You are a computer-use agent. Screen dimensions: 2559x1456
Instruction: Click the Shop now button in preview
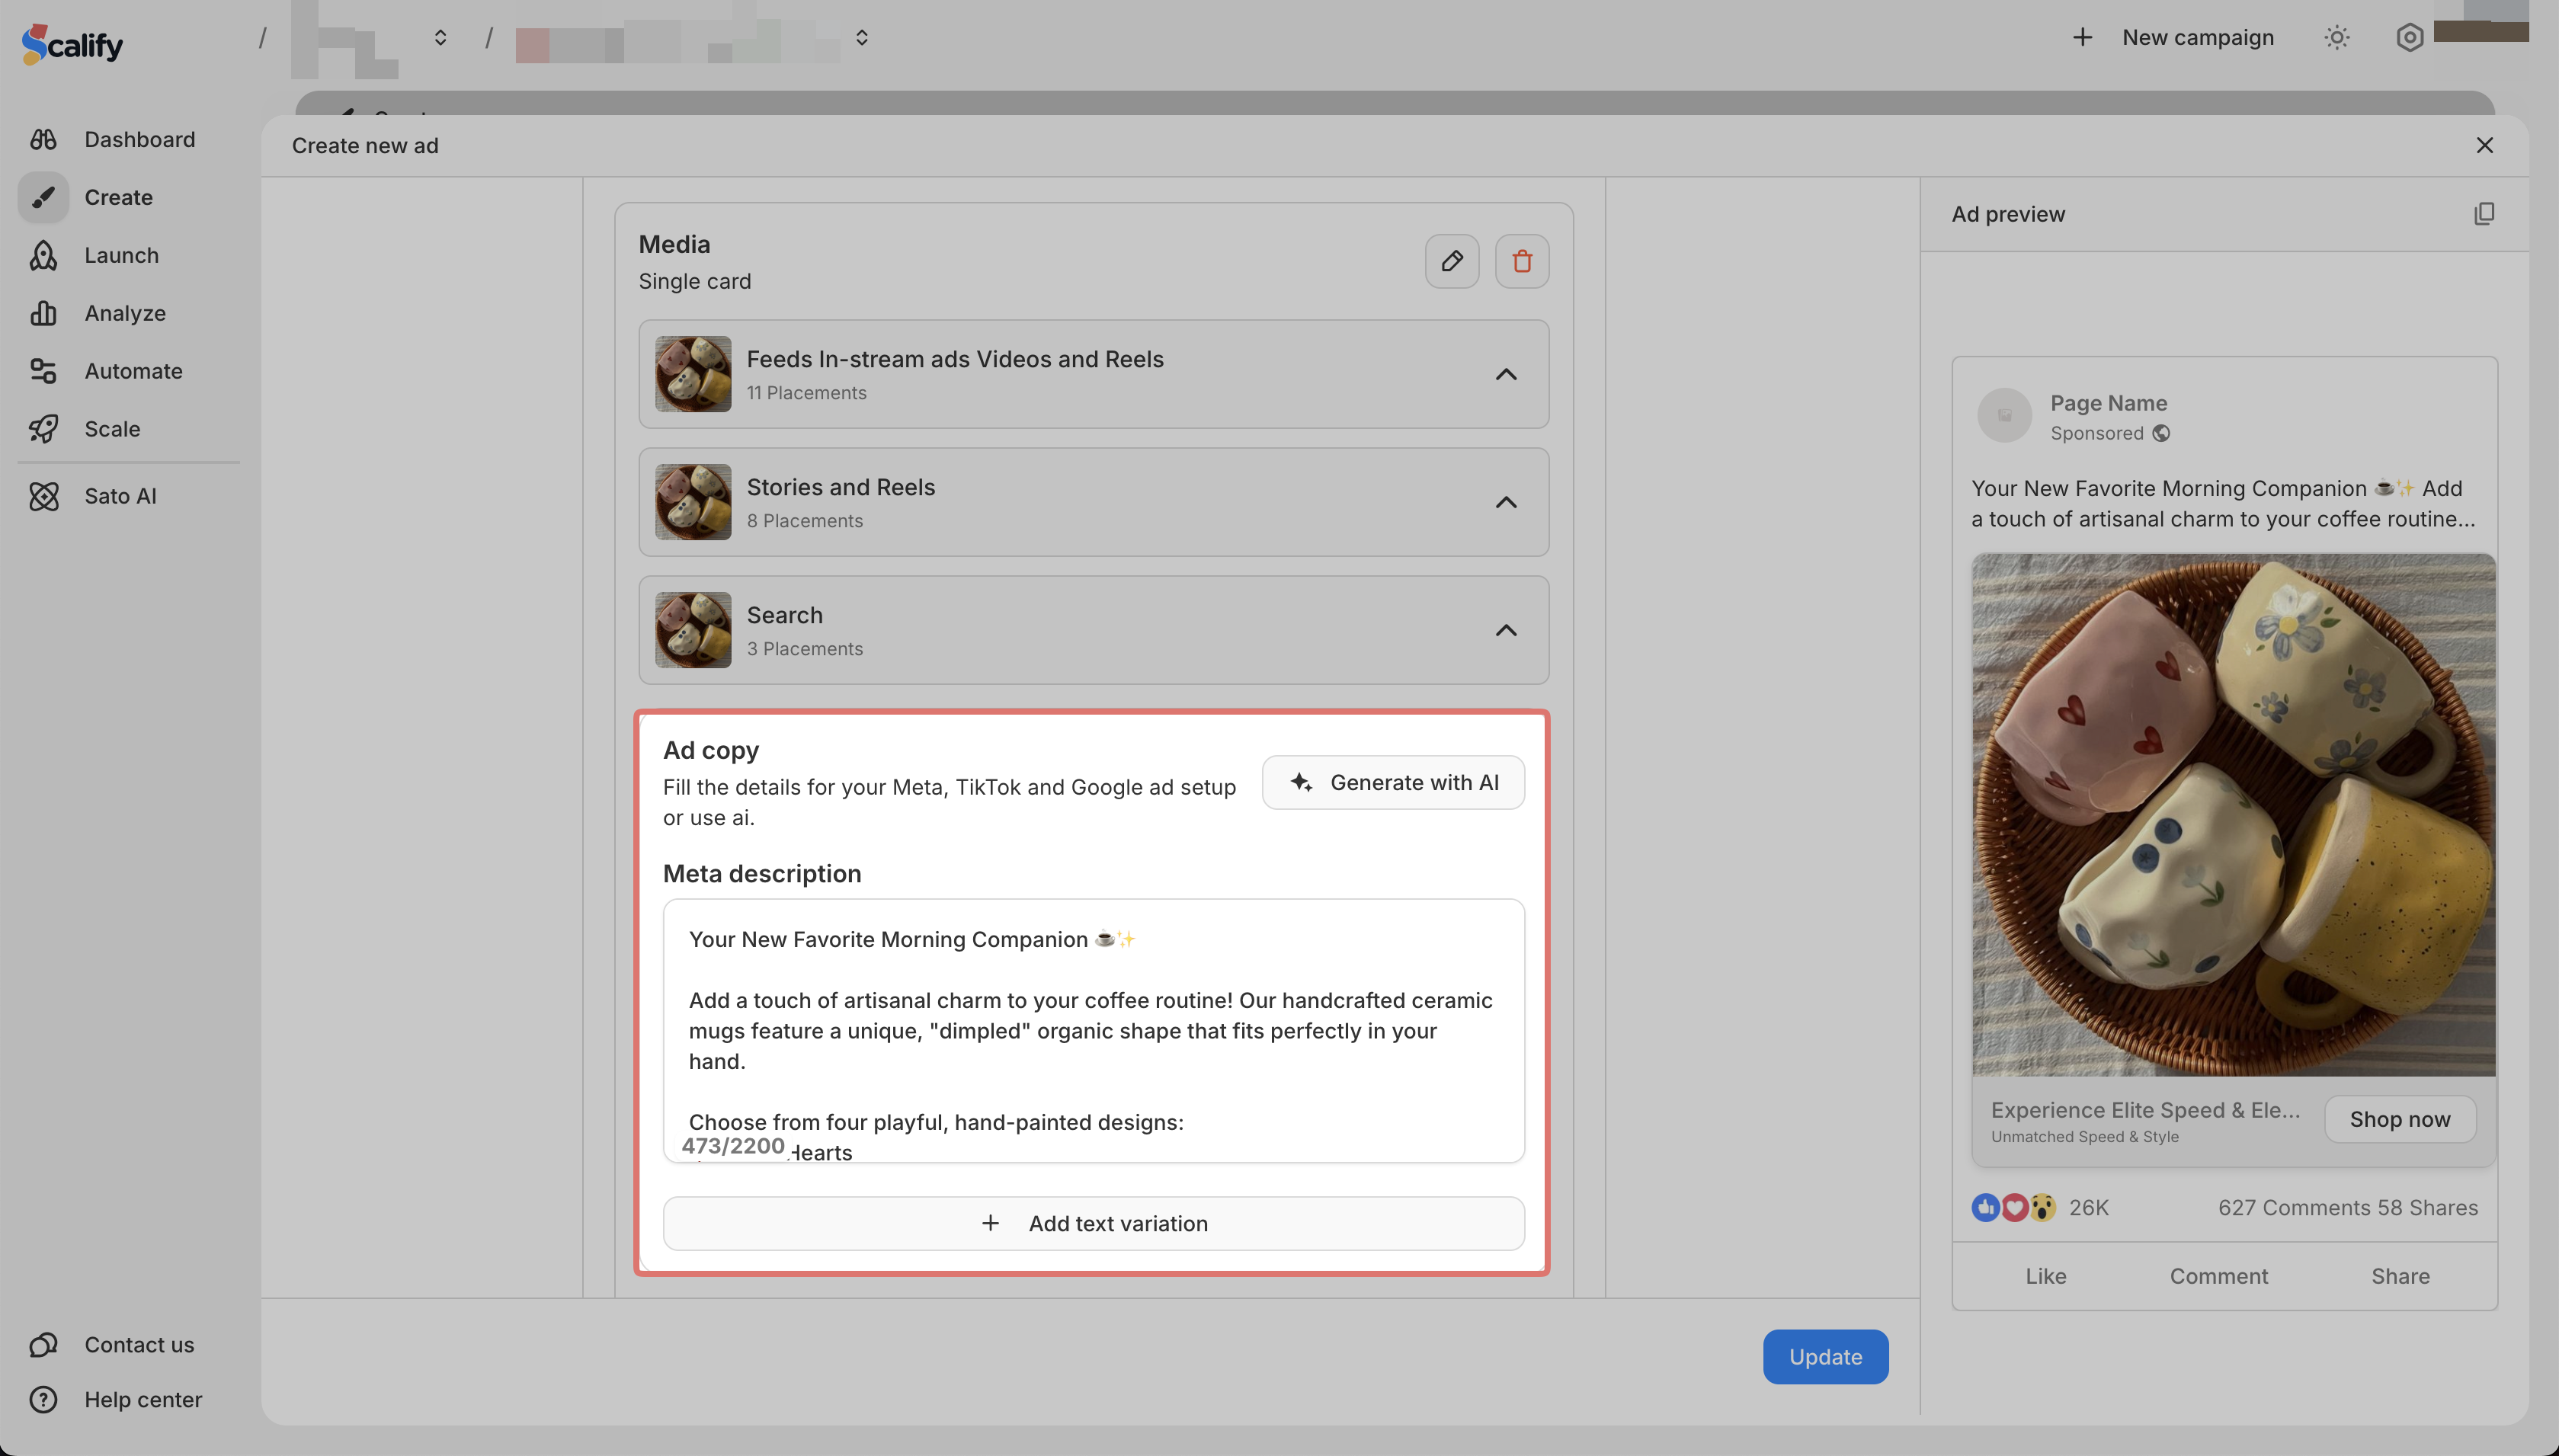click(2399, 1119)
